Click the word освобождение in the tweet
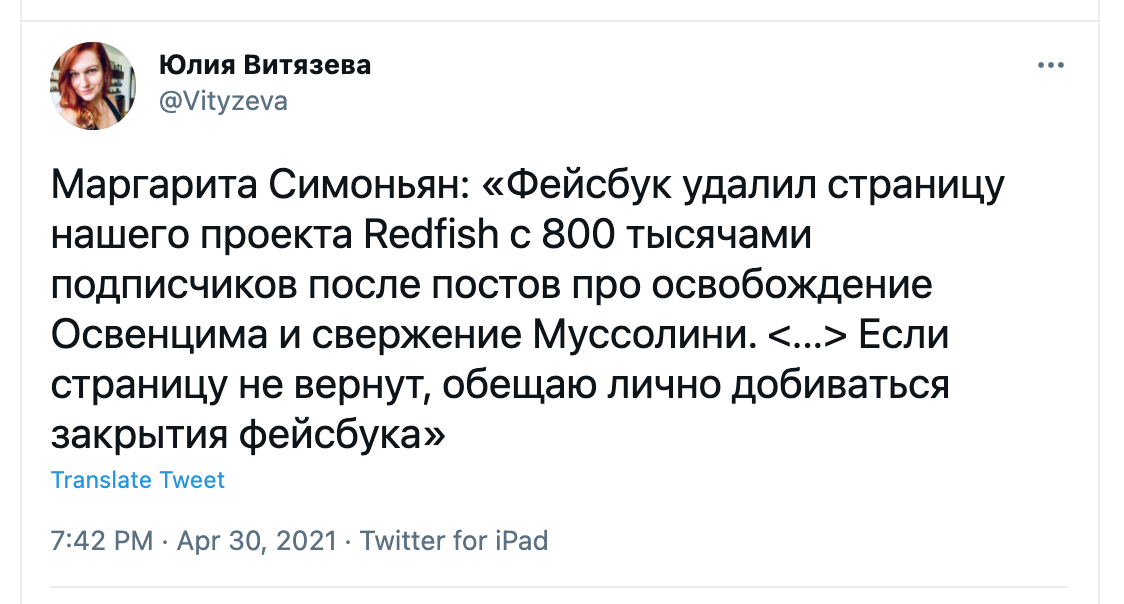Image resolution: width=1124 pixels, height=604 pixels. (792, 284)
